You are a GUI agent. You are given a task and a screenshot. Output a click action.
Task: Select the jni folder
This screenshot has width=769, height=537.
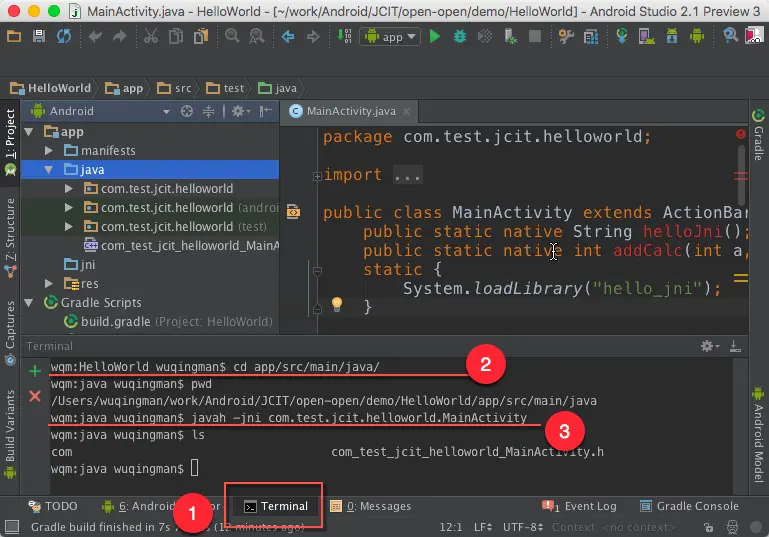[x=80, y=265]
